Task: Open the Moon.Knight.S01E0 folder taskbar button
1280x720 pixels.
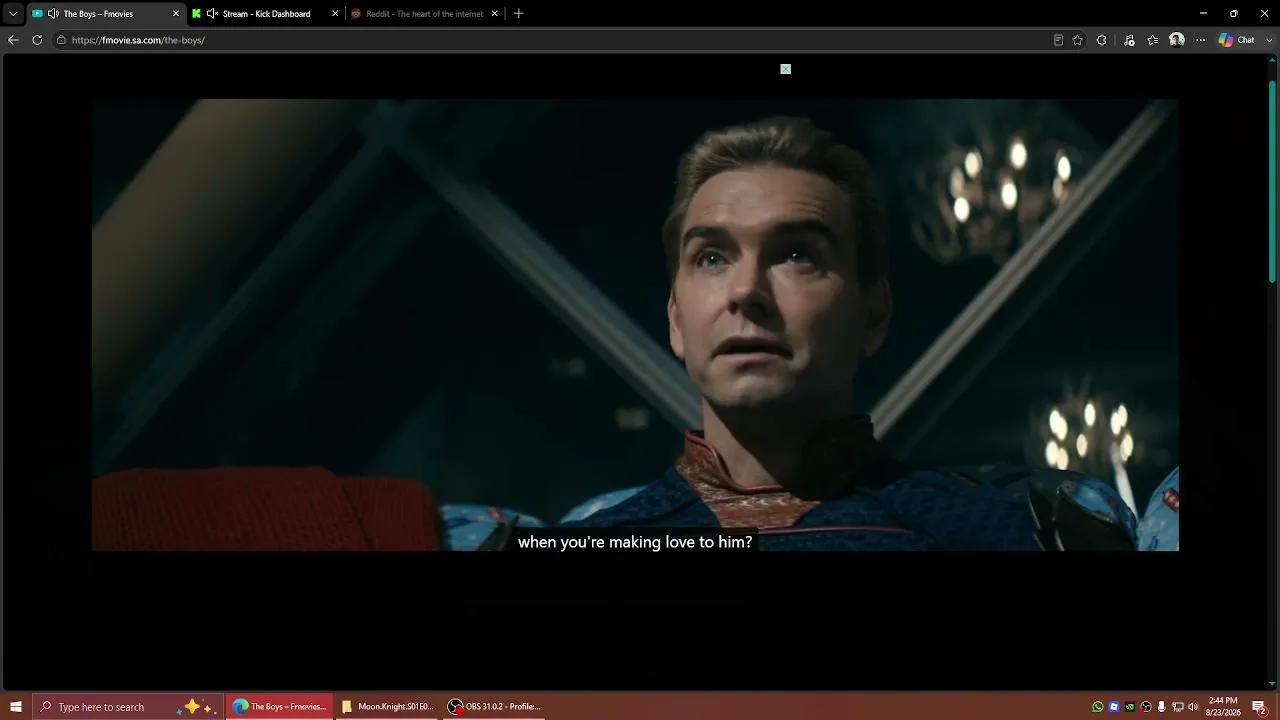Action: [387, 707]
